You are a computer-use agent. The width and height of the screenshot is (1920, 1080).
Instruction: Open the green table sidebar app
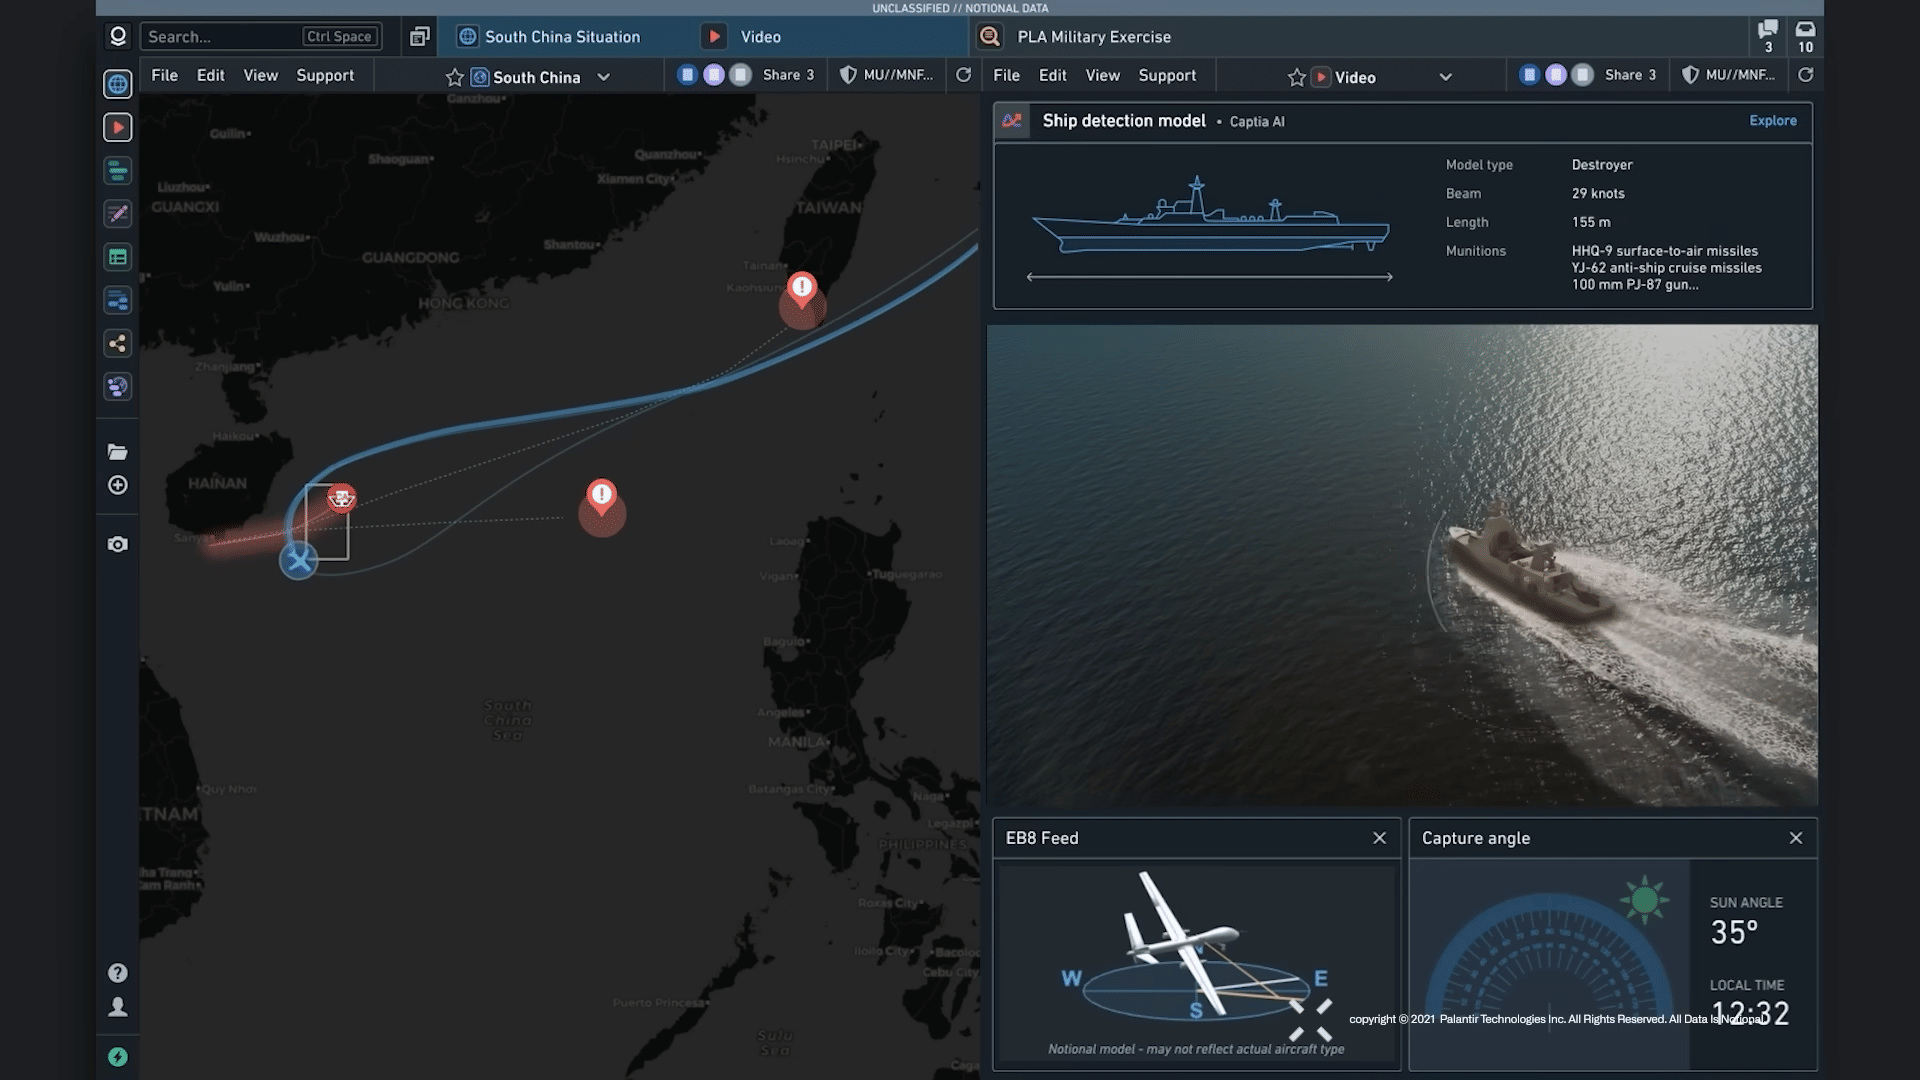pyautogui.click(x=118, y=257)
